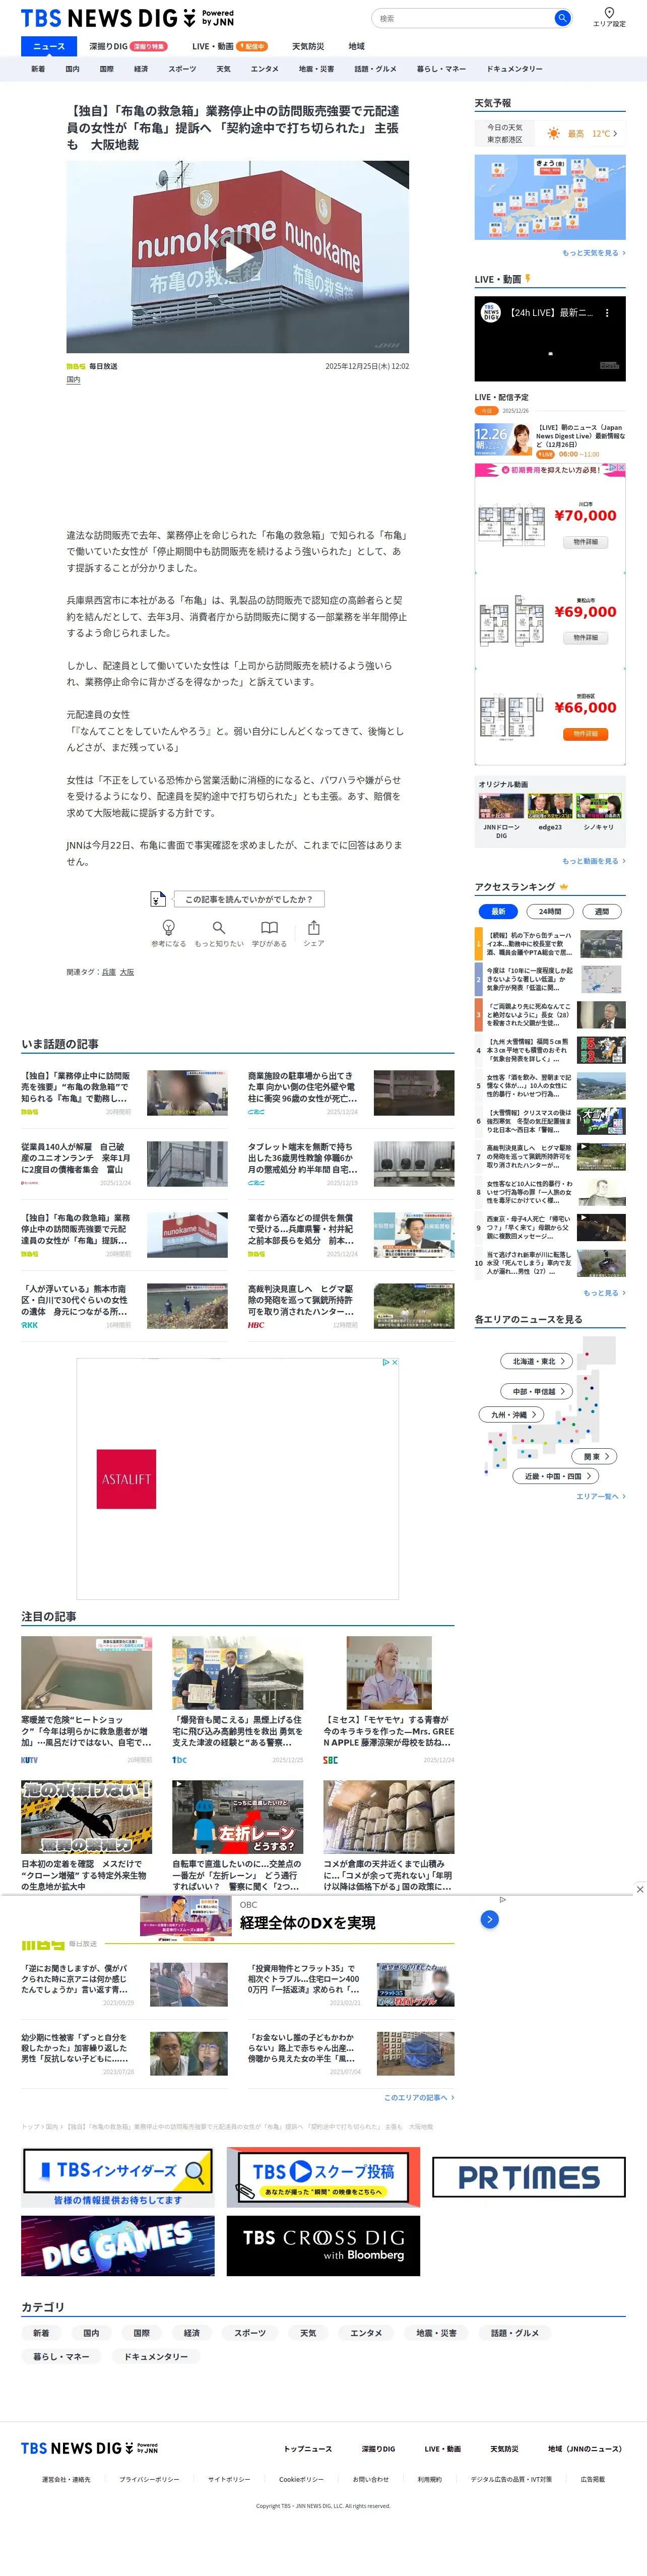Select the 週間 ranking filter
Viewport: 647px width, 2576px height.
click(602, 911)
